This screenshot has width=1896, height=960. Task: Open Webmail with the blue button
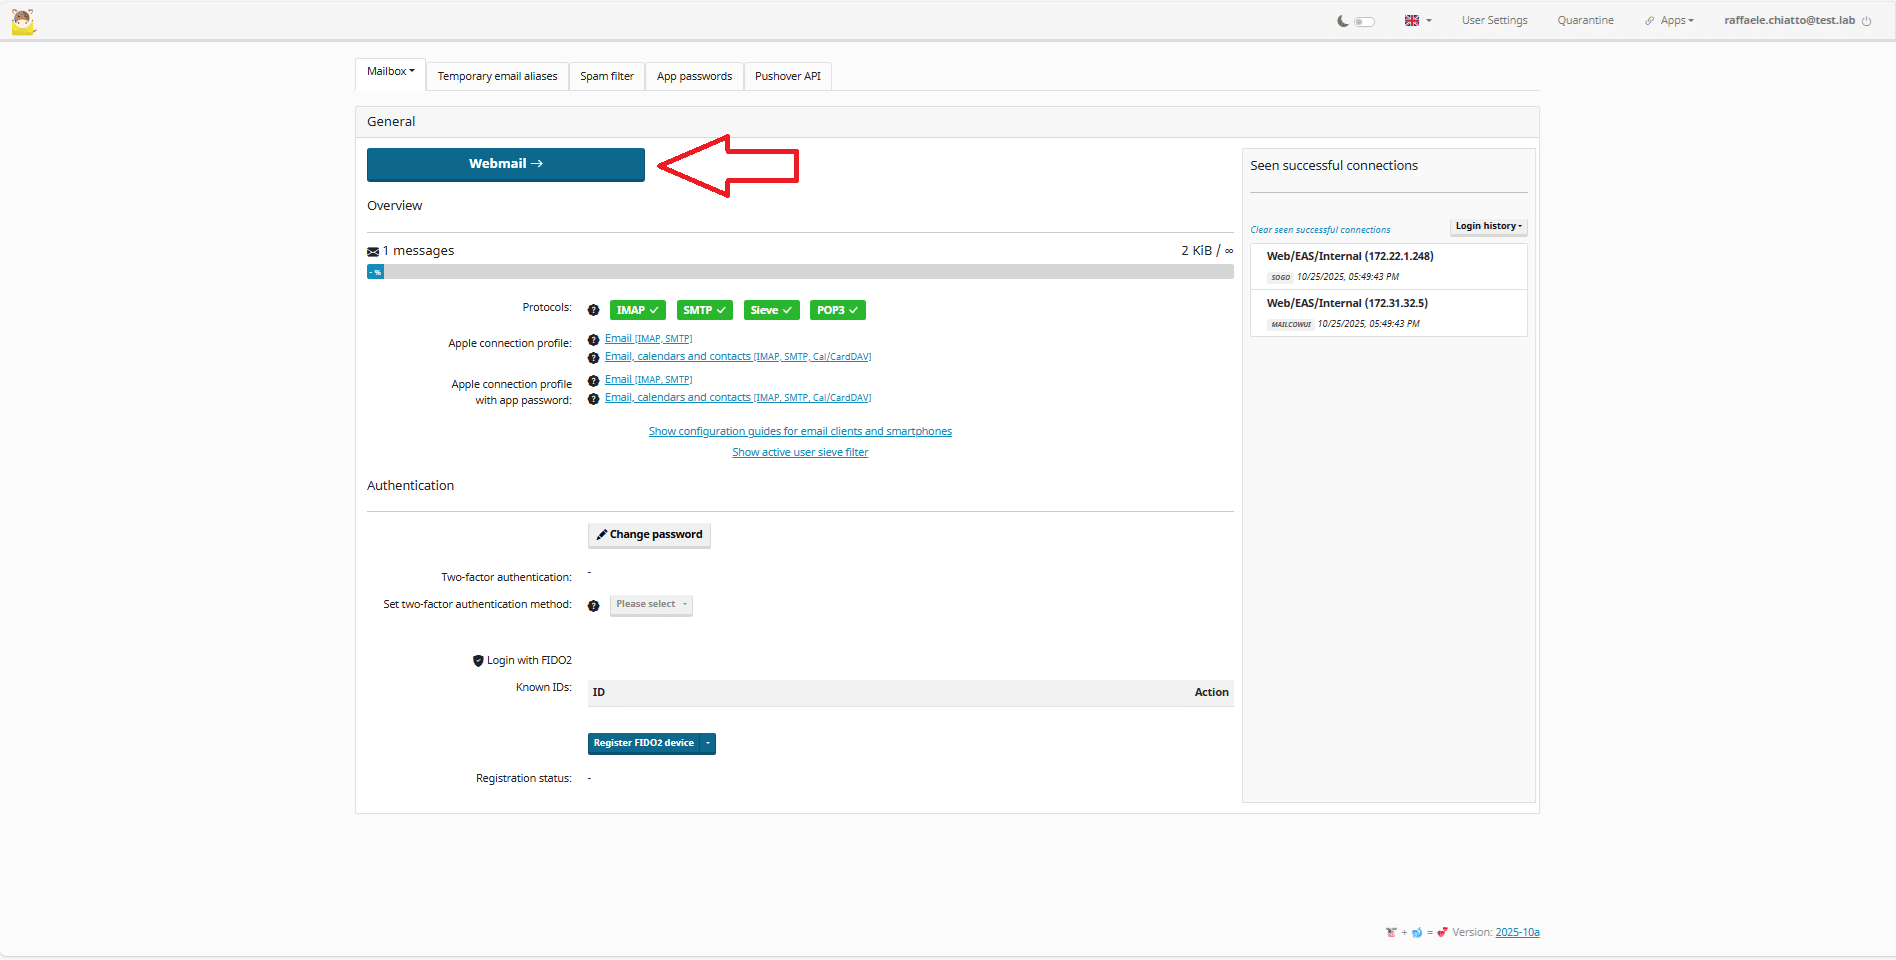505,164
